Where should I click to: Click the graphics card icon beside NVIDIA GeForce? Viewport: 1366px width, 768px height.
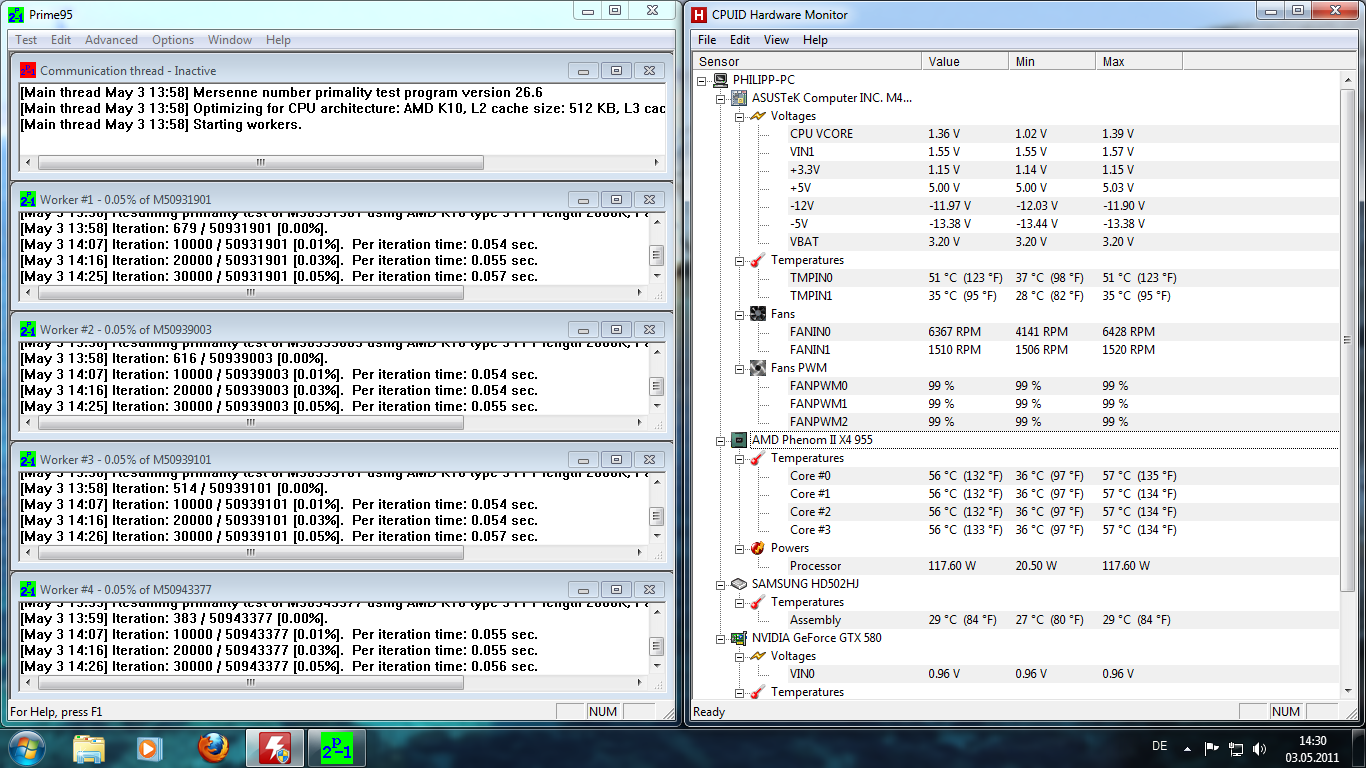tap(739, 638)
